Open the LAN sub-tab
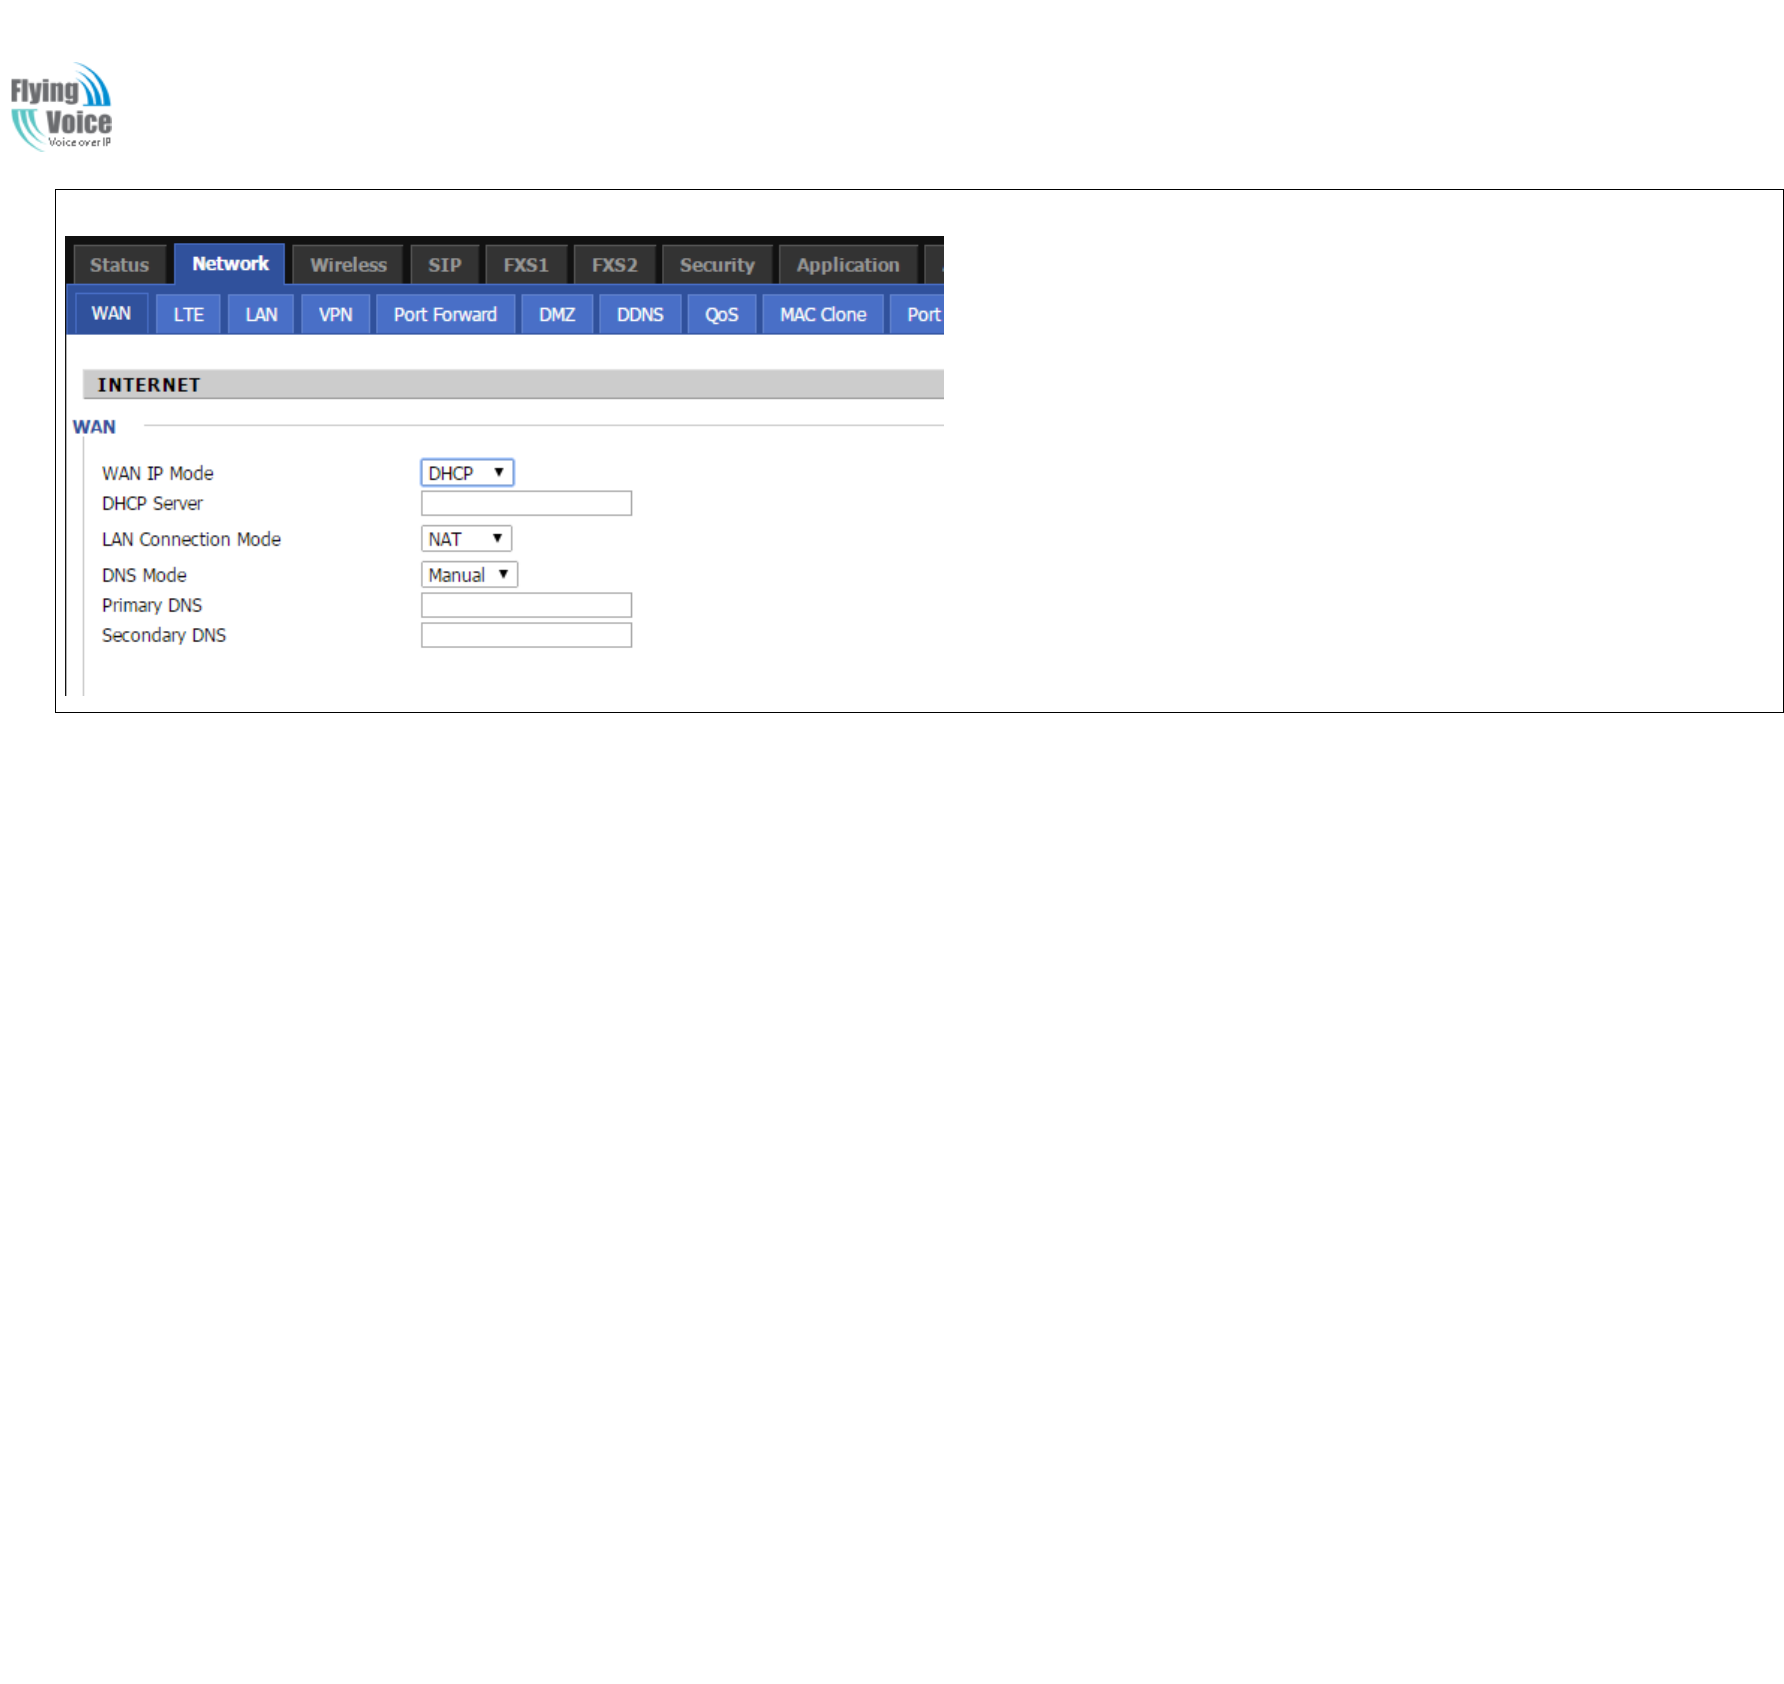Viewport: 1784px width, 1684px height. [261, 315]
